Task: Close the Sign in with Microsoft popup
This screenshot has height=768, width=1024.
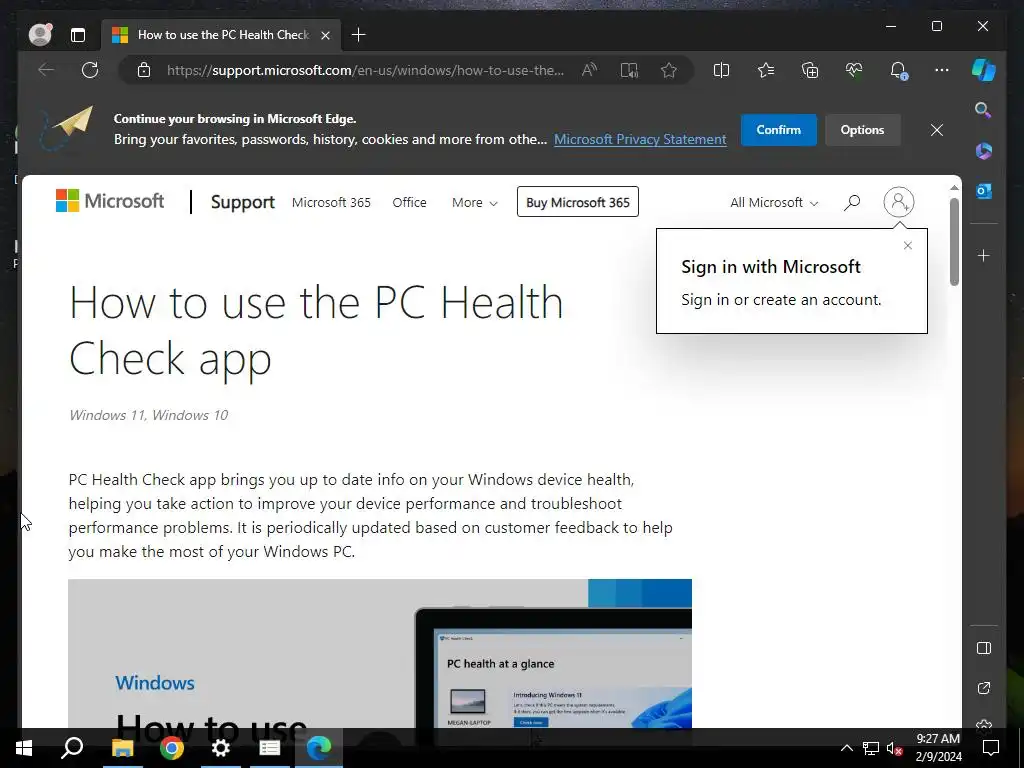Action: 908,246
